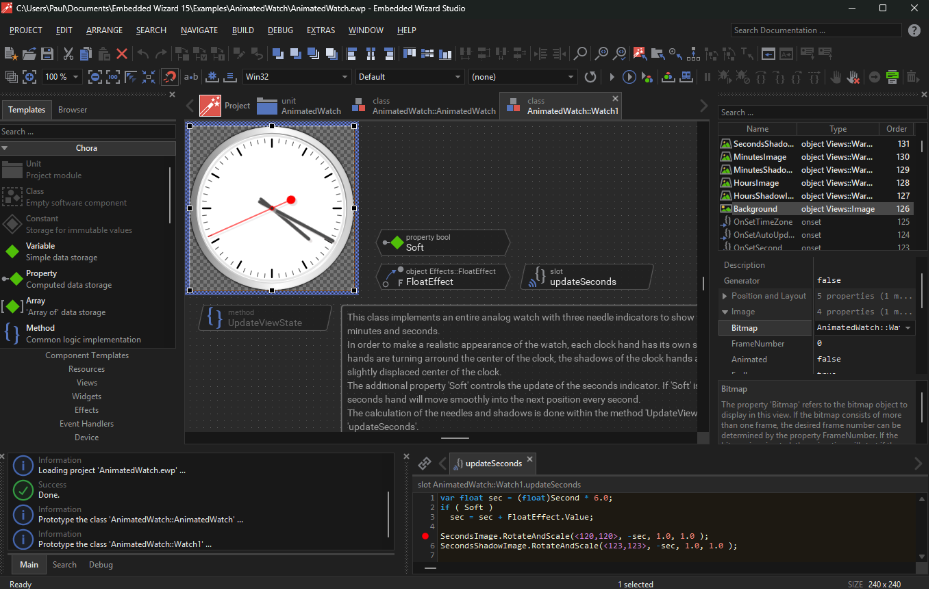Viewport: 929px width, 589px height.
Task: Click the Save project icon
Action: coord(46,53)
